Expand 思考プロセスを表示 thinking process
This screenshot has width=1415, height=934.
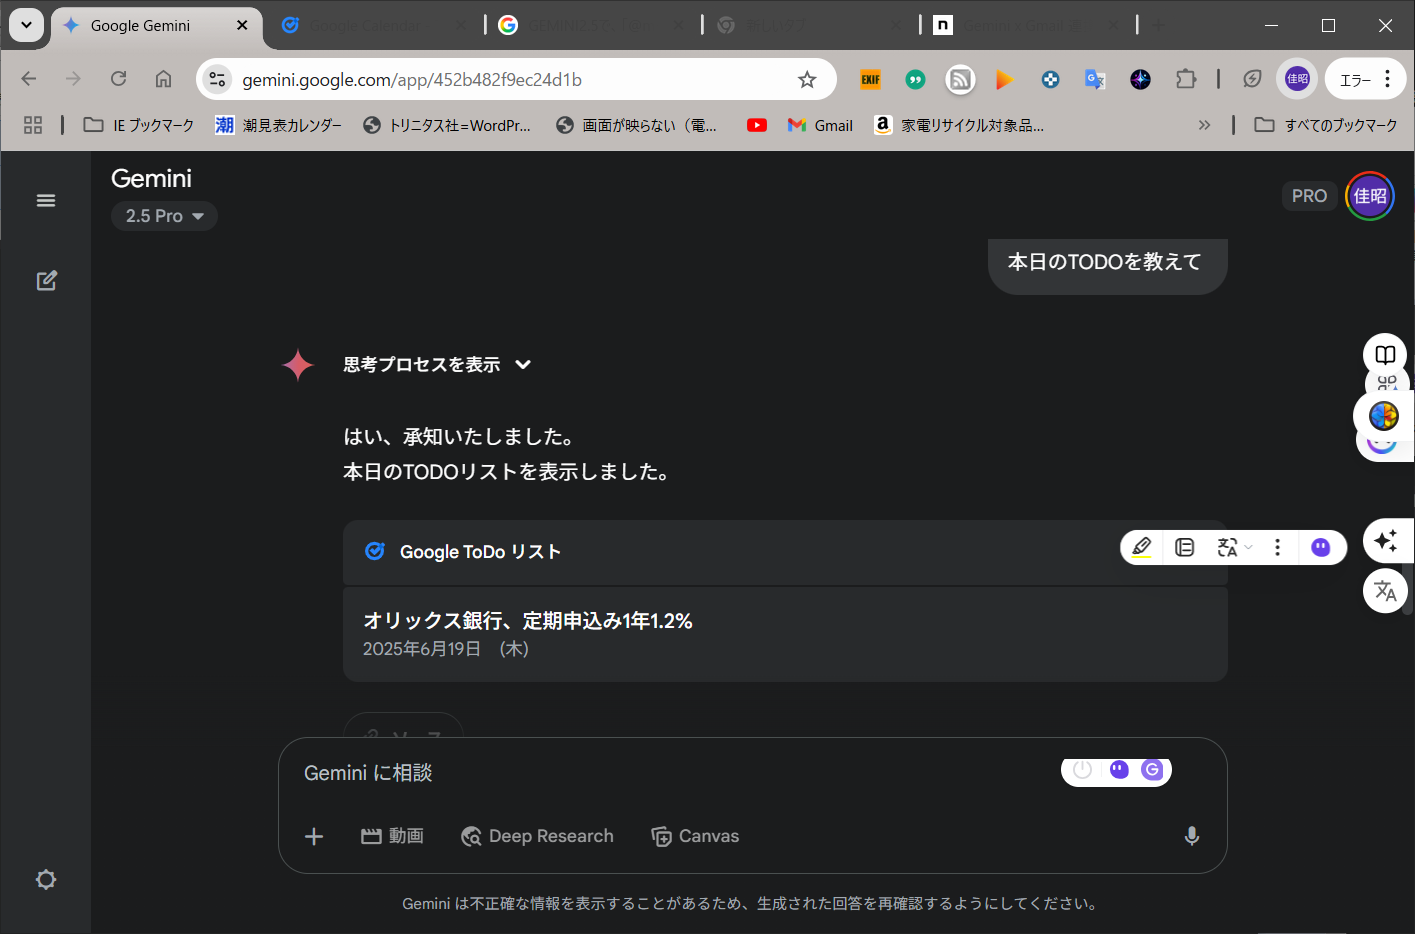pyautogui.click(x=437, y=365)
